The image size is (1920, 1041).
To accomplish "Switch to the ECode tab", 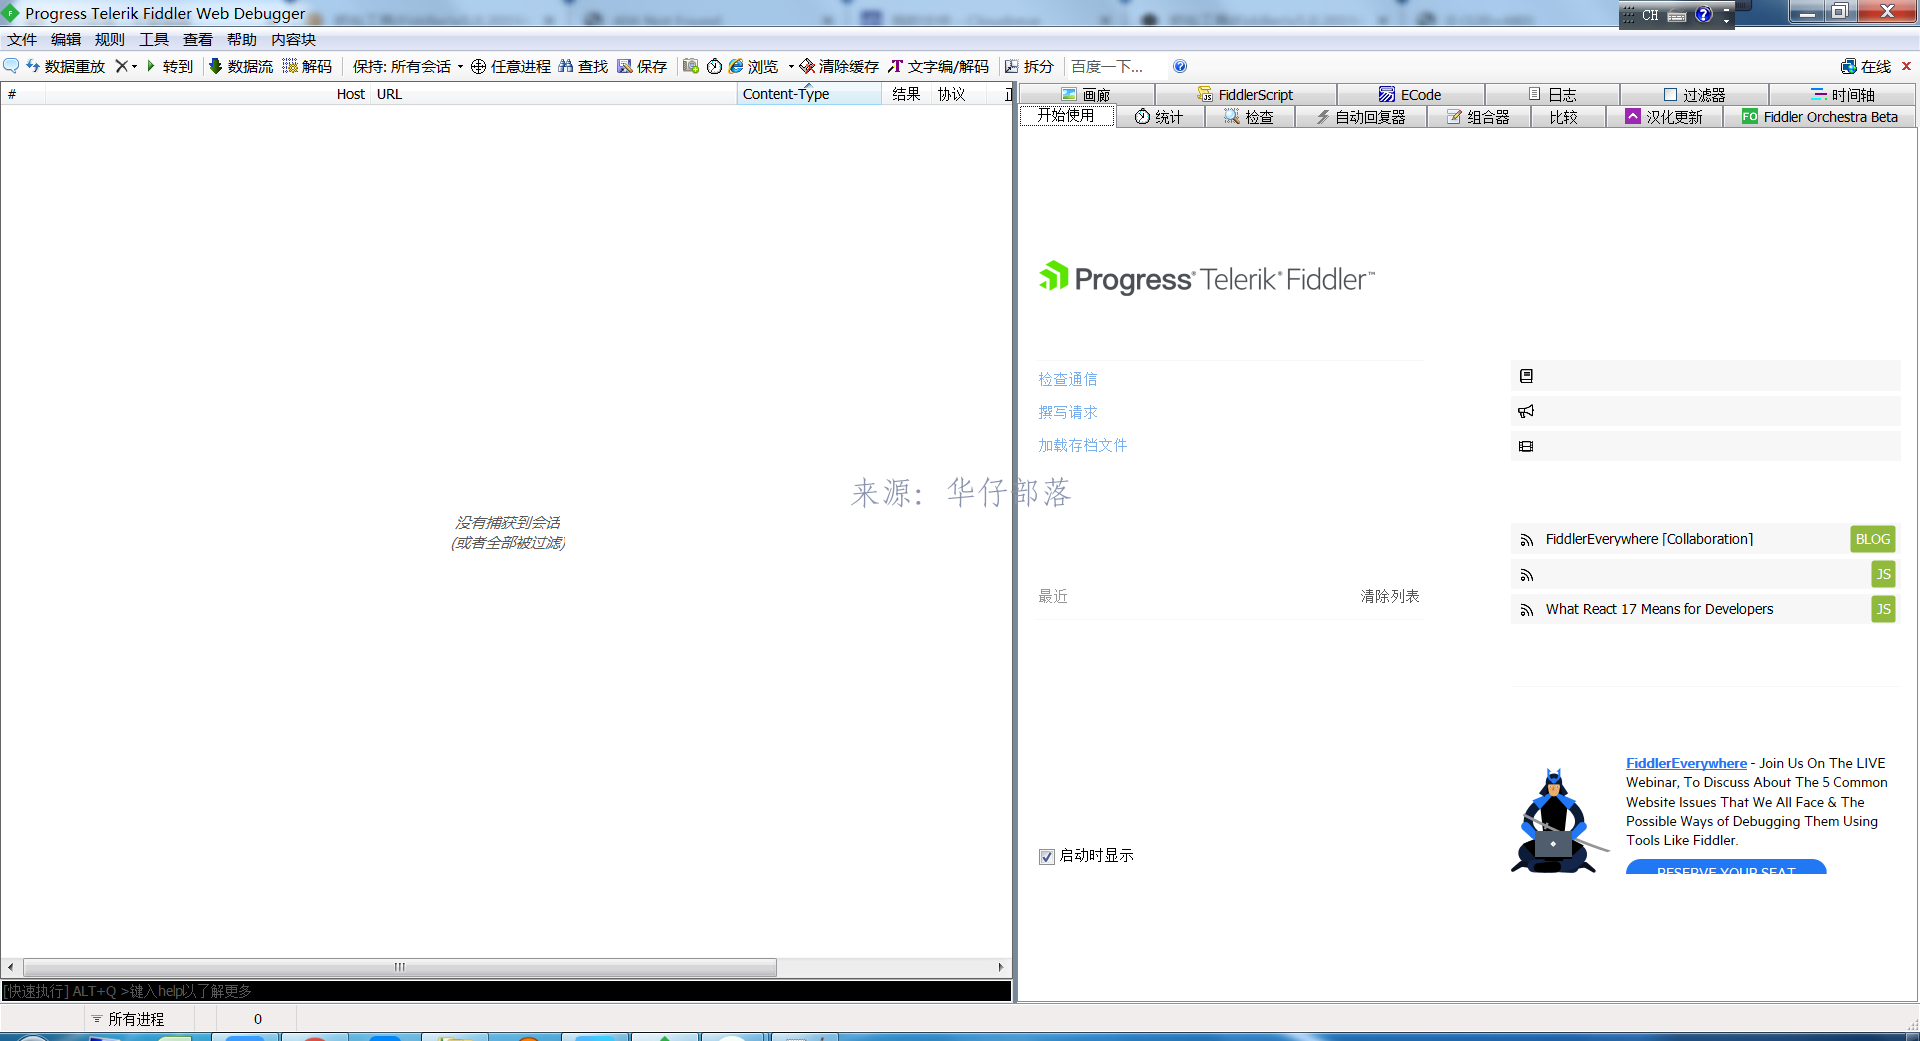I will click(1411, 94).
